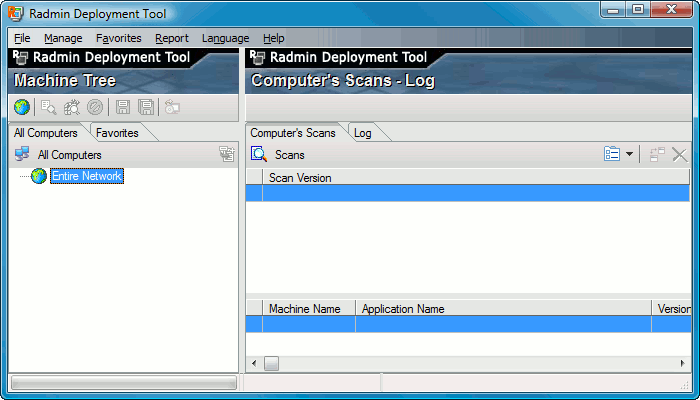Minimize the Radmin Deployment Tool window
Image resolution: width=700 pixels, height=400 pixels.
(613, 9)
